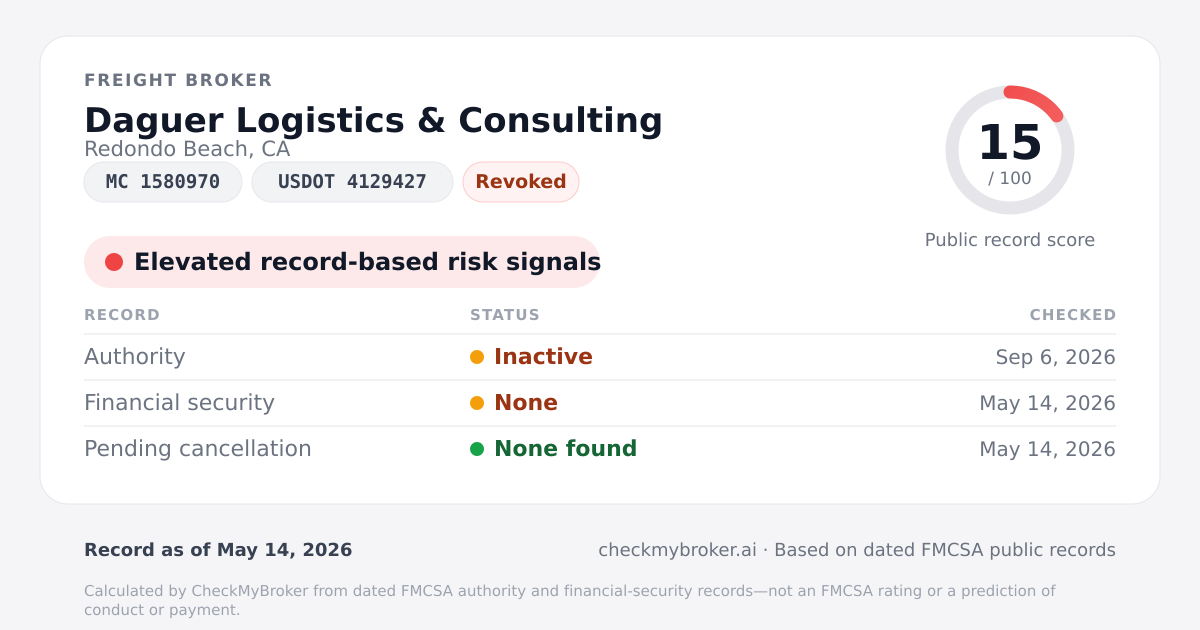Select the MC 1580970 badge

163,182
